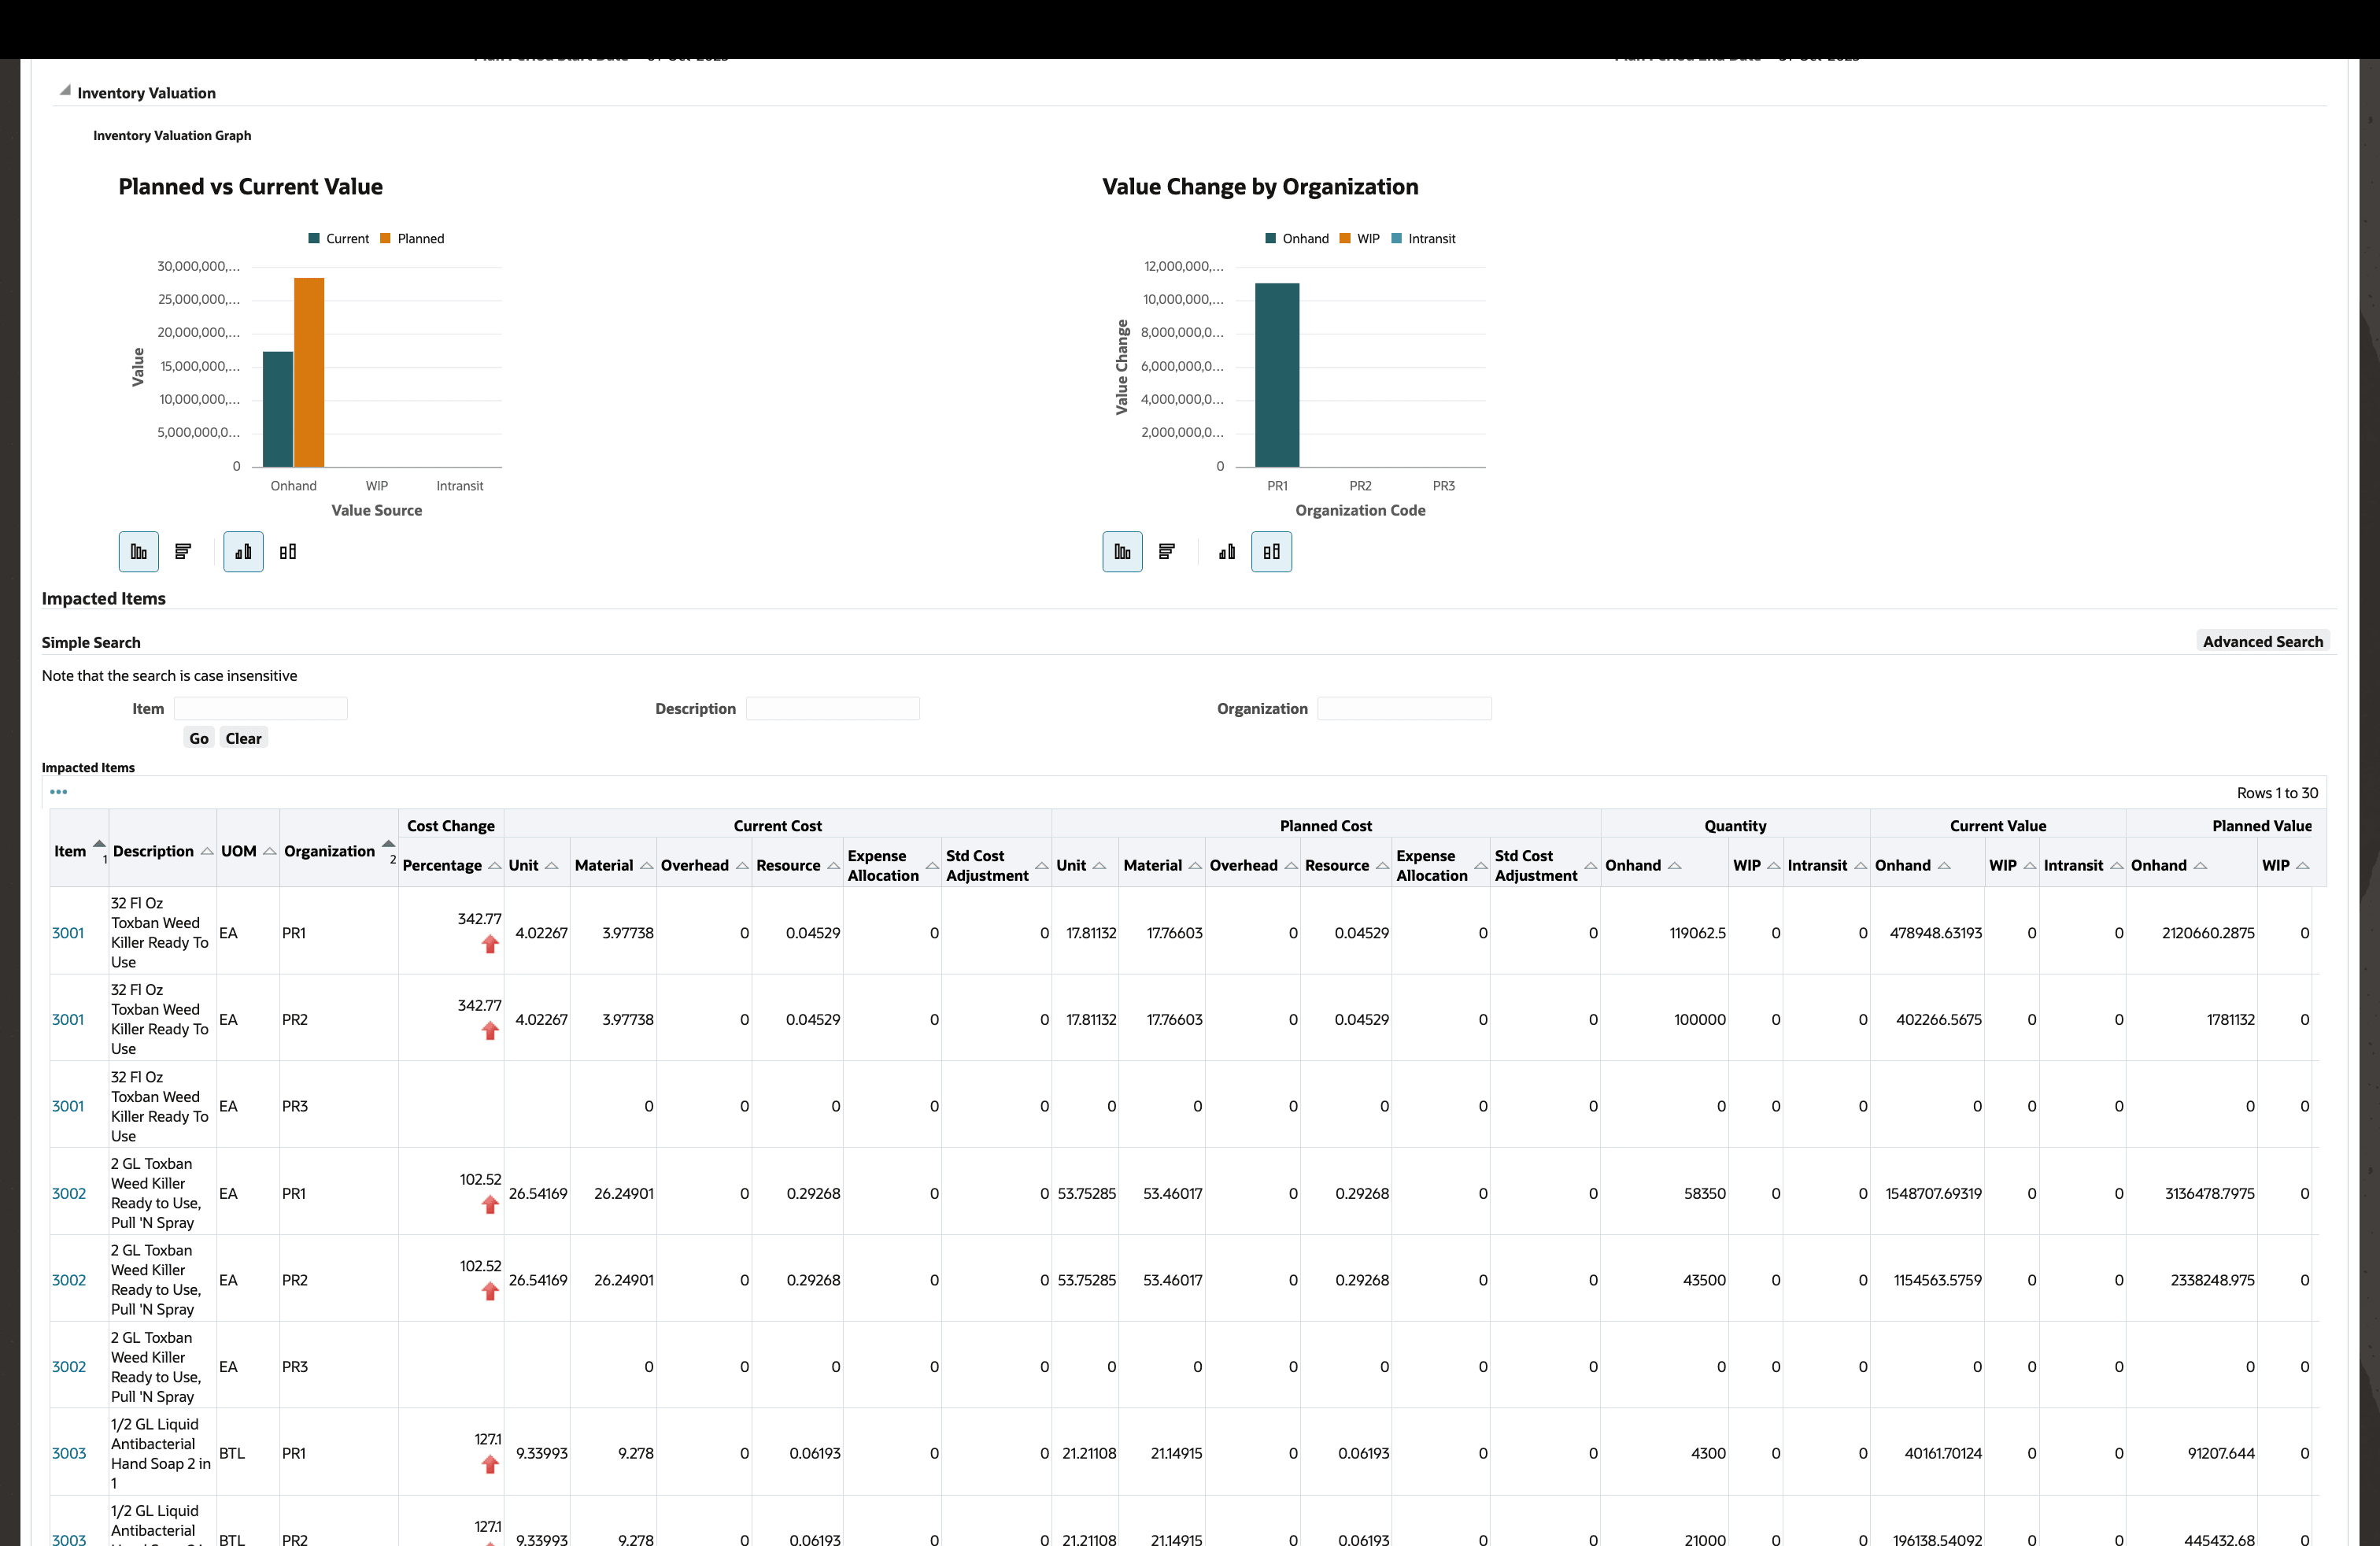Select bar chart view for Value Change by Organization
2380x1546 pixels.
click(x=1121, y=551)
